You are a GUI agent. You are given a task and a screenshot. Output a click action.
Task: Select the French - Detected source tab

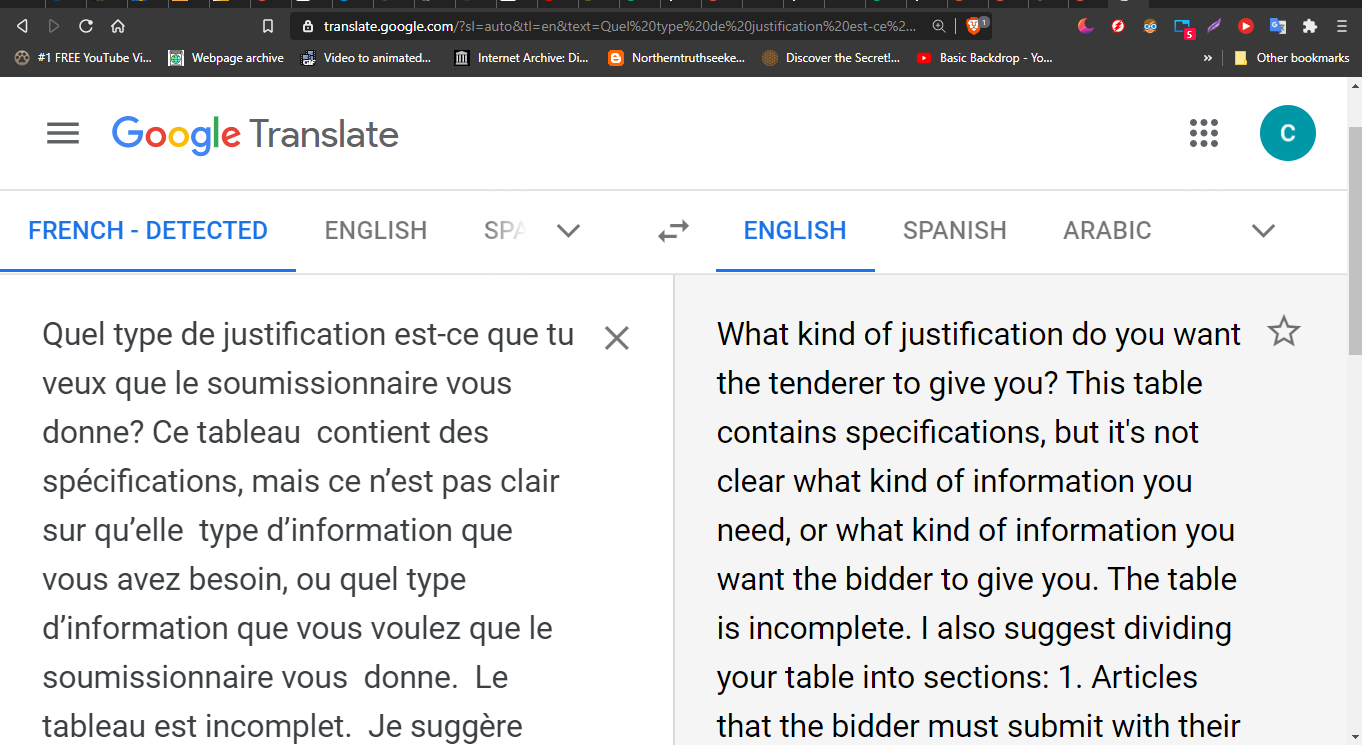tap(148, 231)
